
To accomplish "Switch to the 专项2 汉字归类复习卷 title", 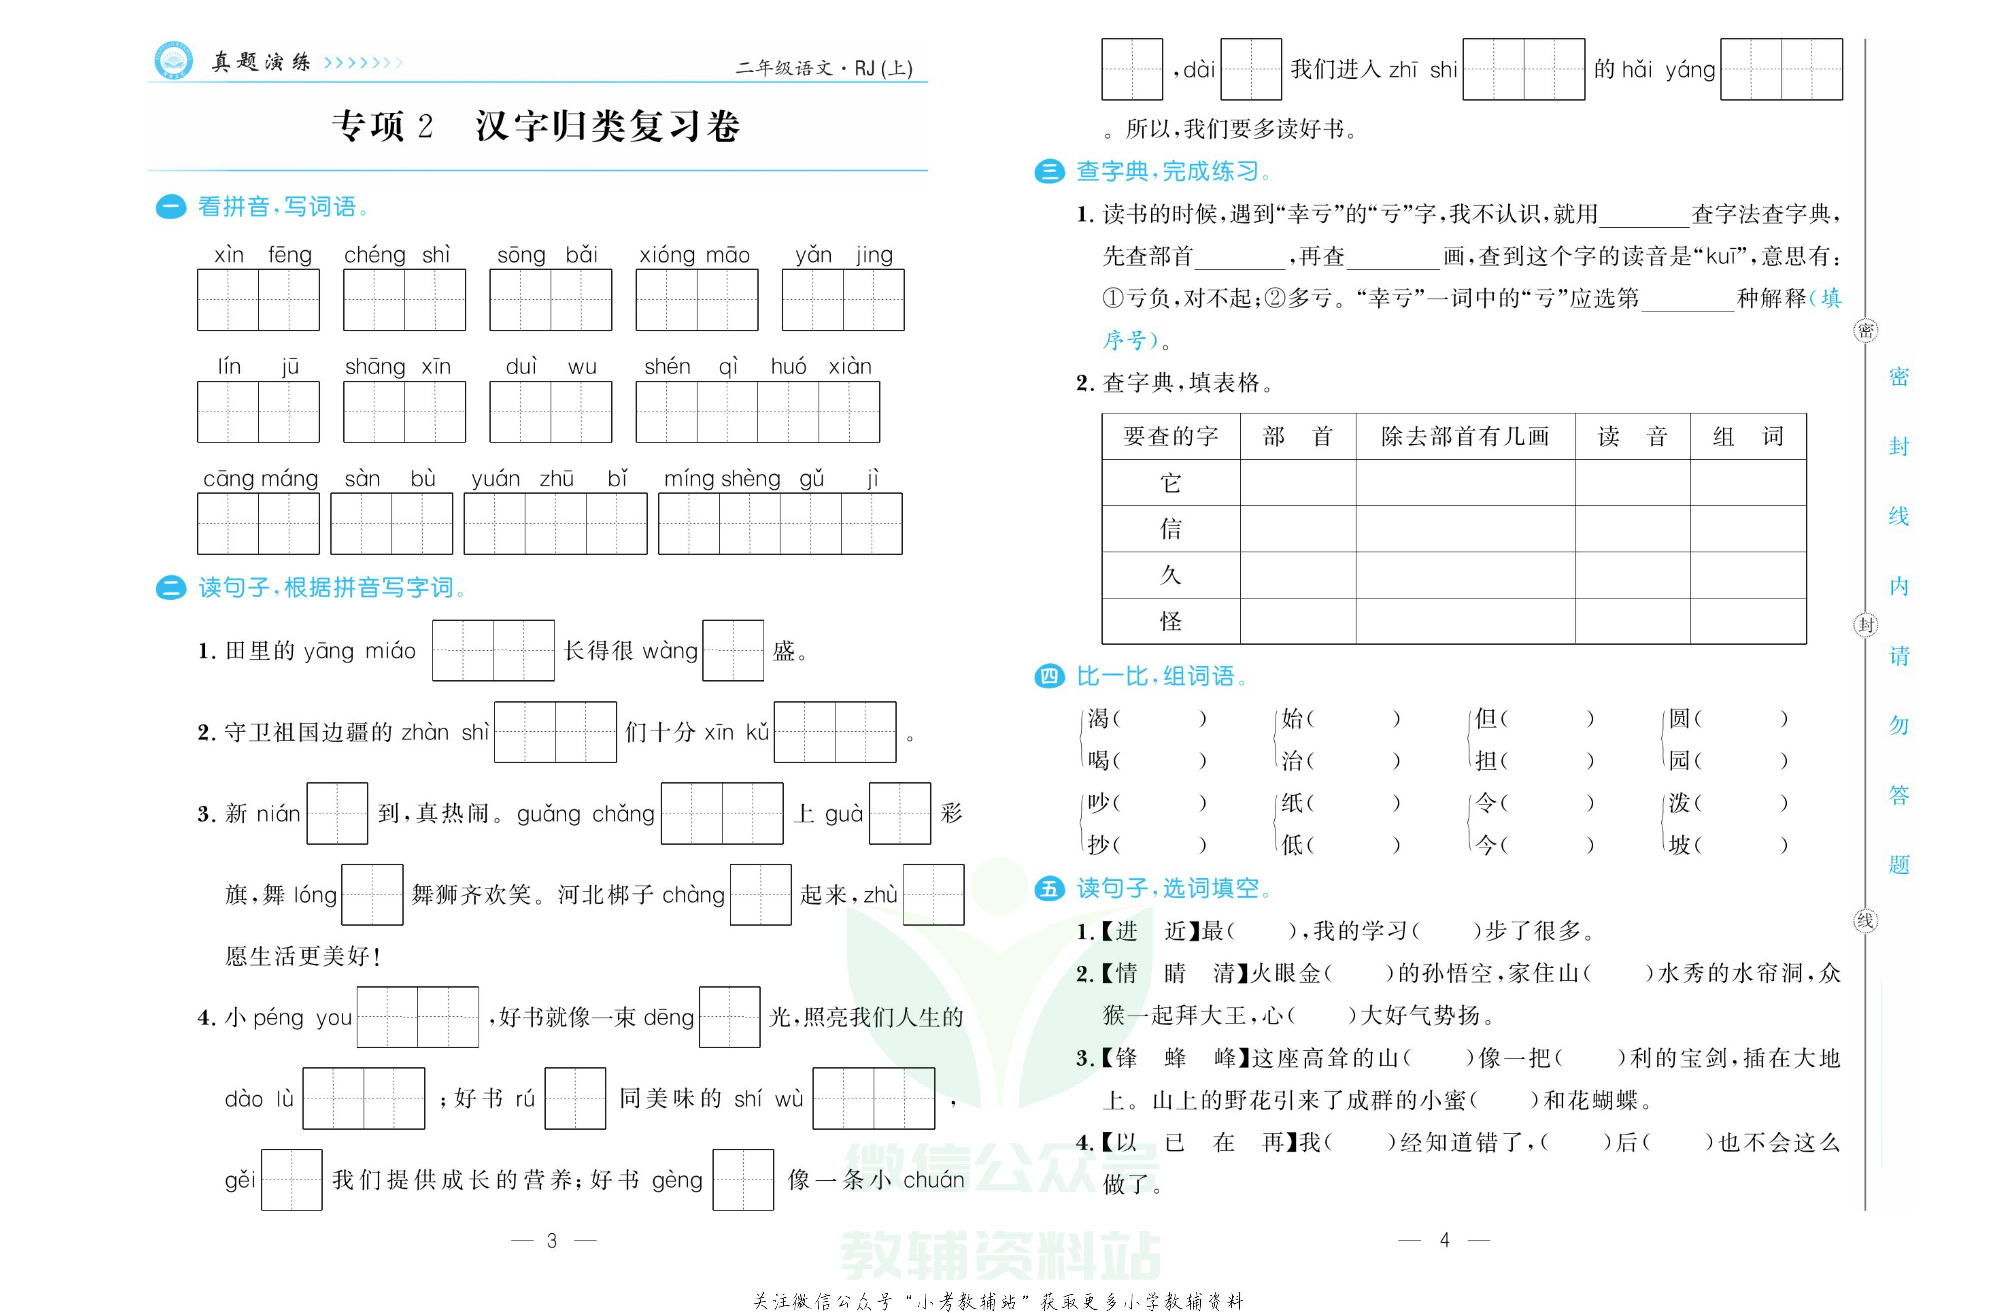I will pyautogui.click(x=537, y=125).
